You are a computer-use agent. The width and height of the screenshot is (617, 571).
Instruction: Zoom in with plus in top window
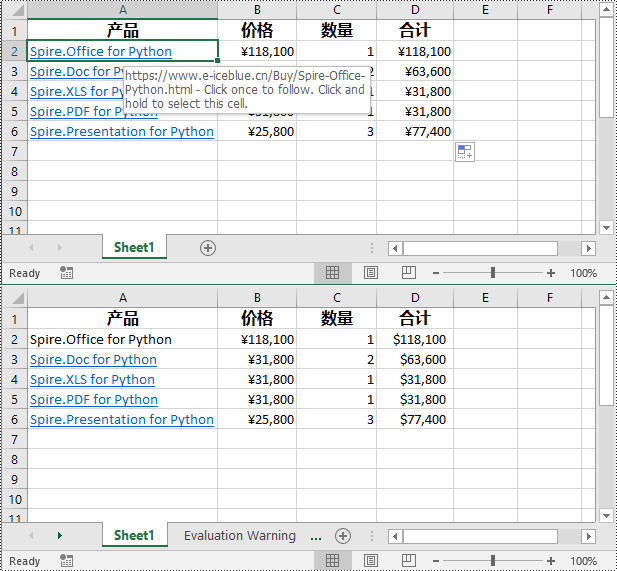point(551,273)
